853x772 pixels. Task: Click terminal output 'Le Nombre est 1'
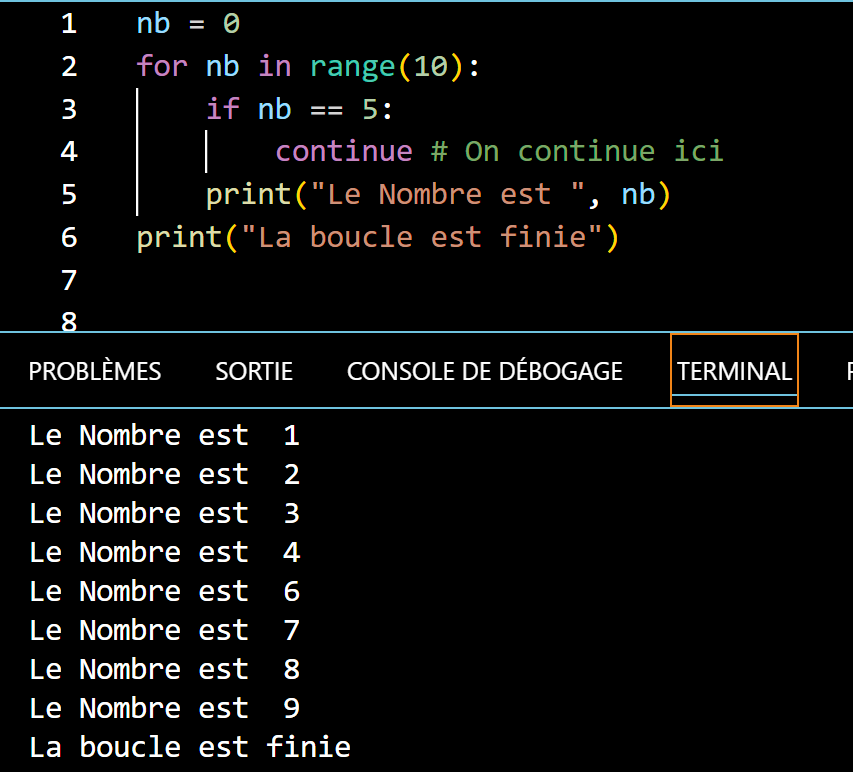coord(164,436)
